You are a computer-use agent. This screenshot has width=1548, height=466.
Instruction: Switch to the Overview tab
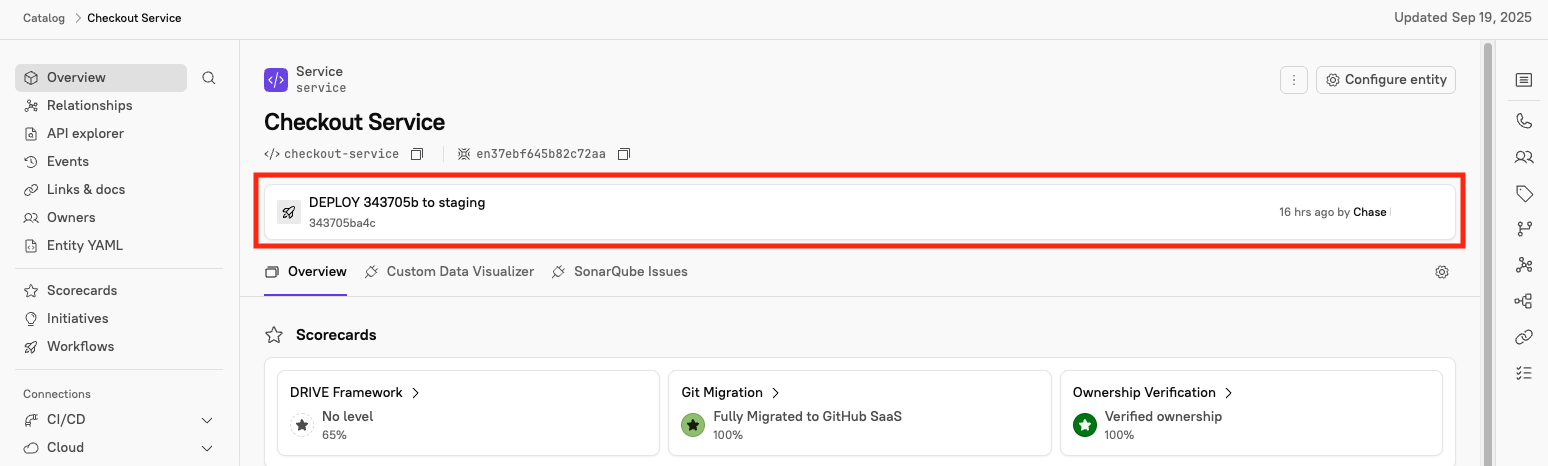(x=306, y=272)
